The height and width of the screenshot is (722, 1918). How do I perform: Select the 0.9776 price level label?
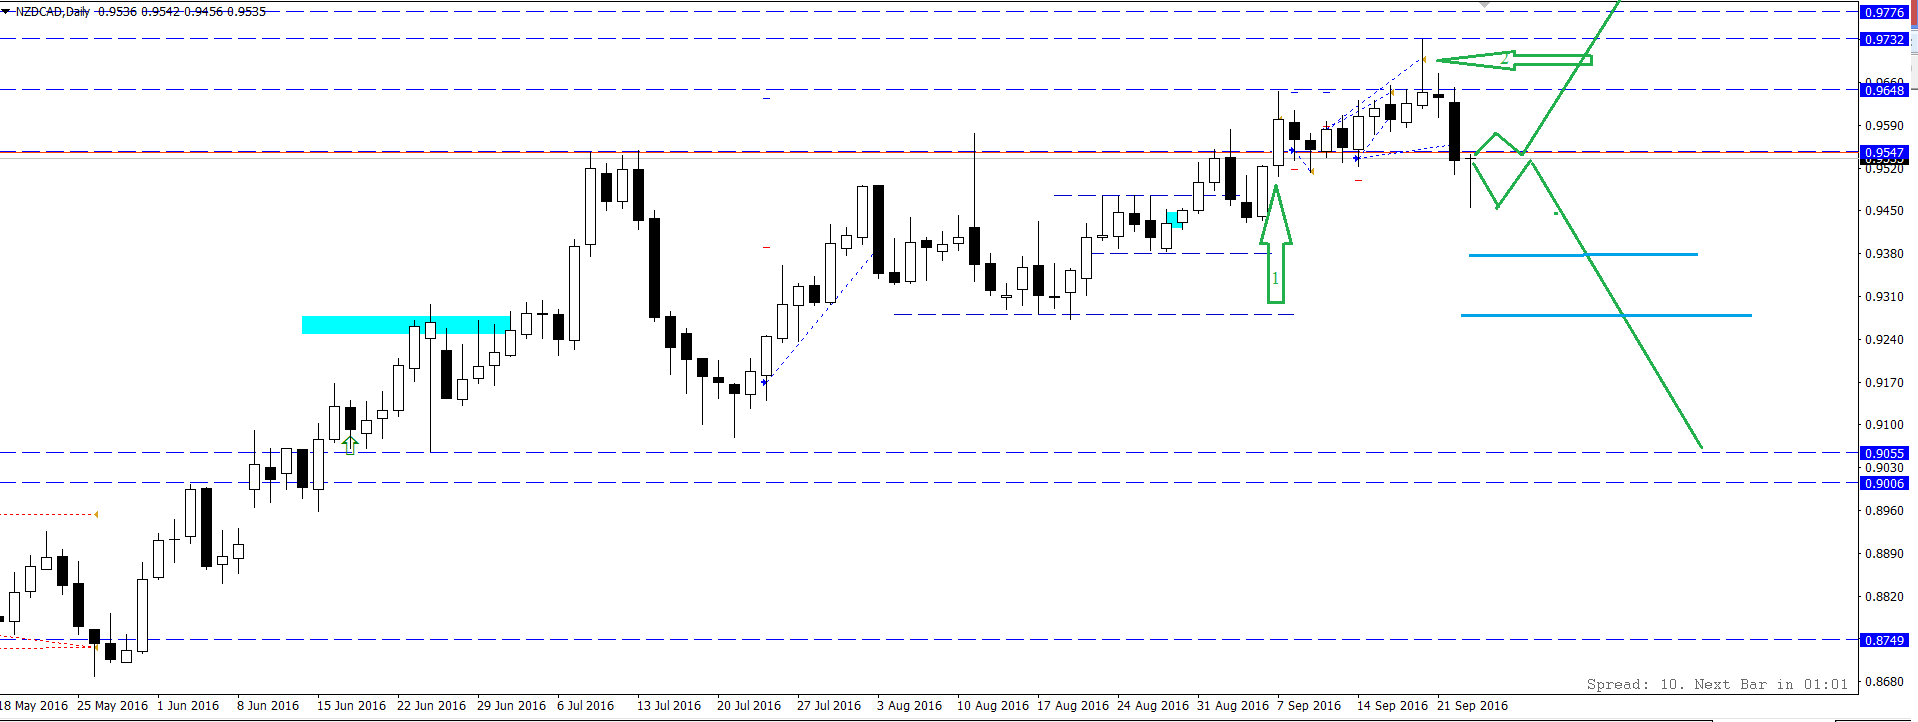(x=1885, y=12)
